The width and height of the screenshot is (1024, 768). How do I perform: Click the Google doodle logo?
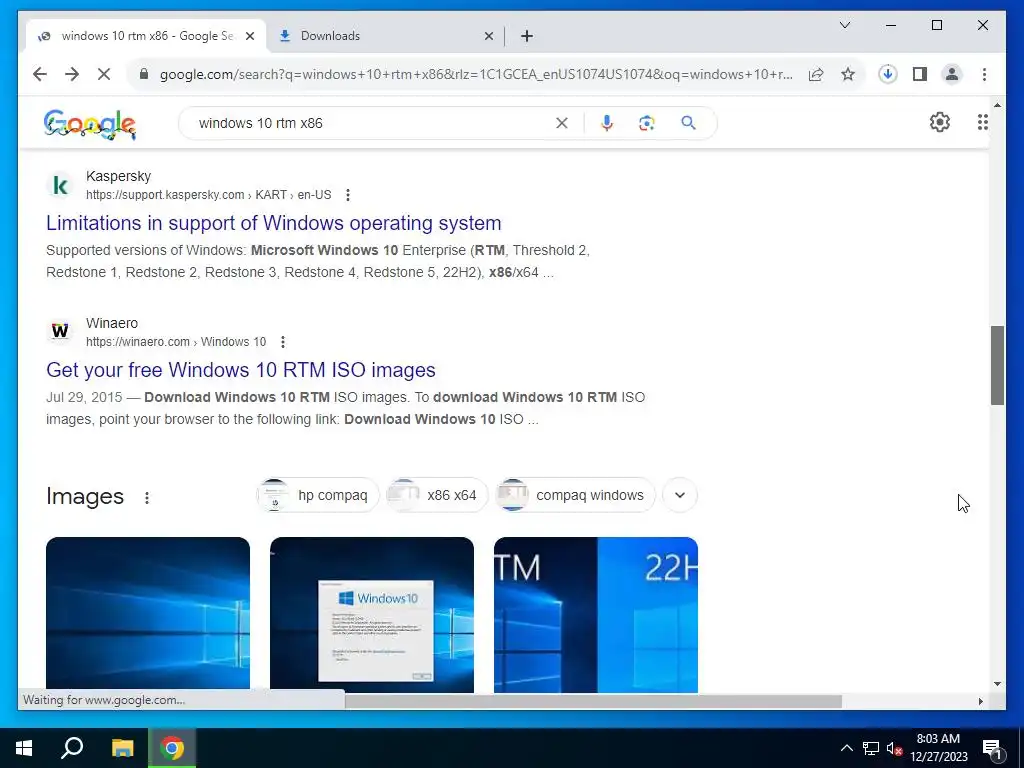pos(90,124)
